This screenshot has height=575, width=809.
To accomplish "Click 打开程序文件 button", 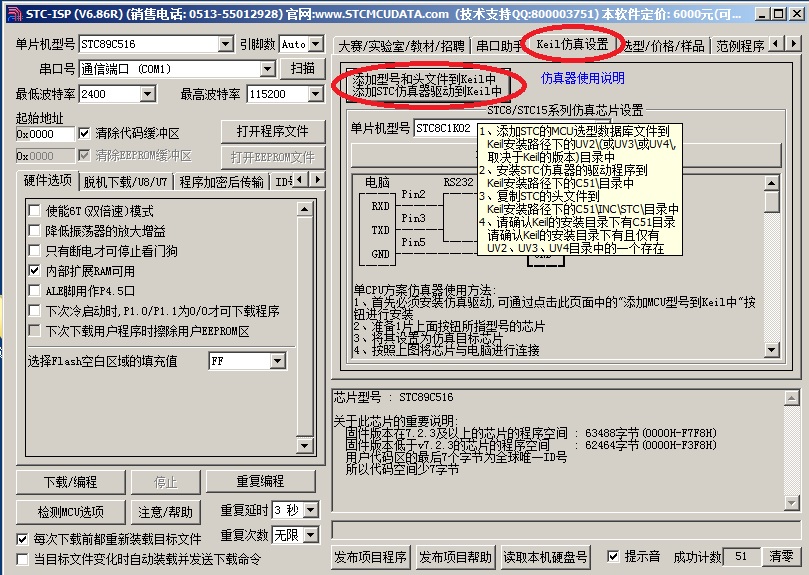I will click(x=273, y=132).
